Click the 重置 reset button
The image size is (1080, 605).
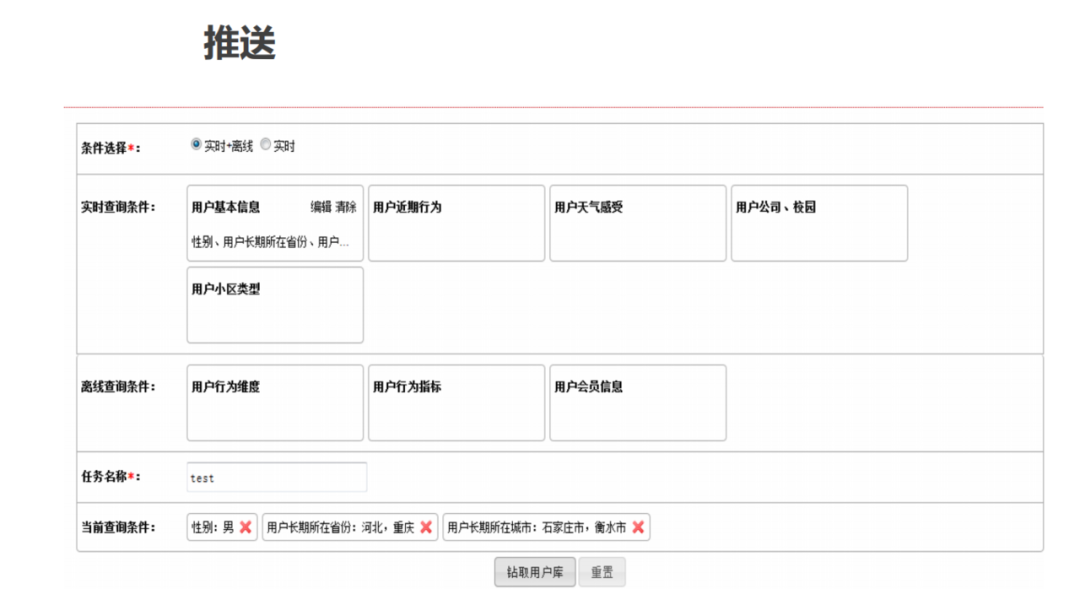click(x=600, y=571)
